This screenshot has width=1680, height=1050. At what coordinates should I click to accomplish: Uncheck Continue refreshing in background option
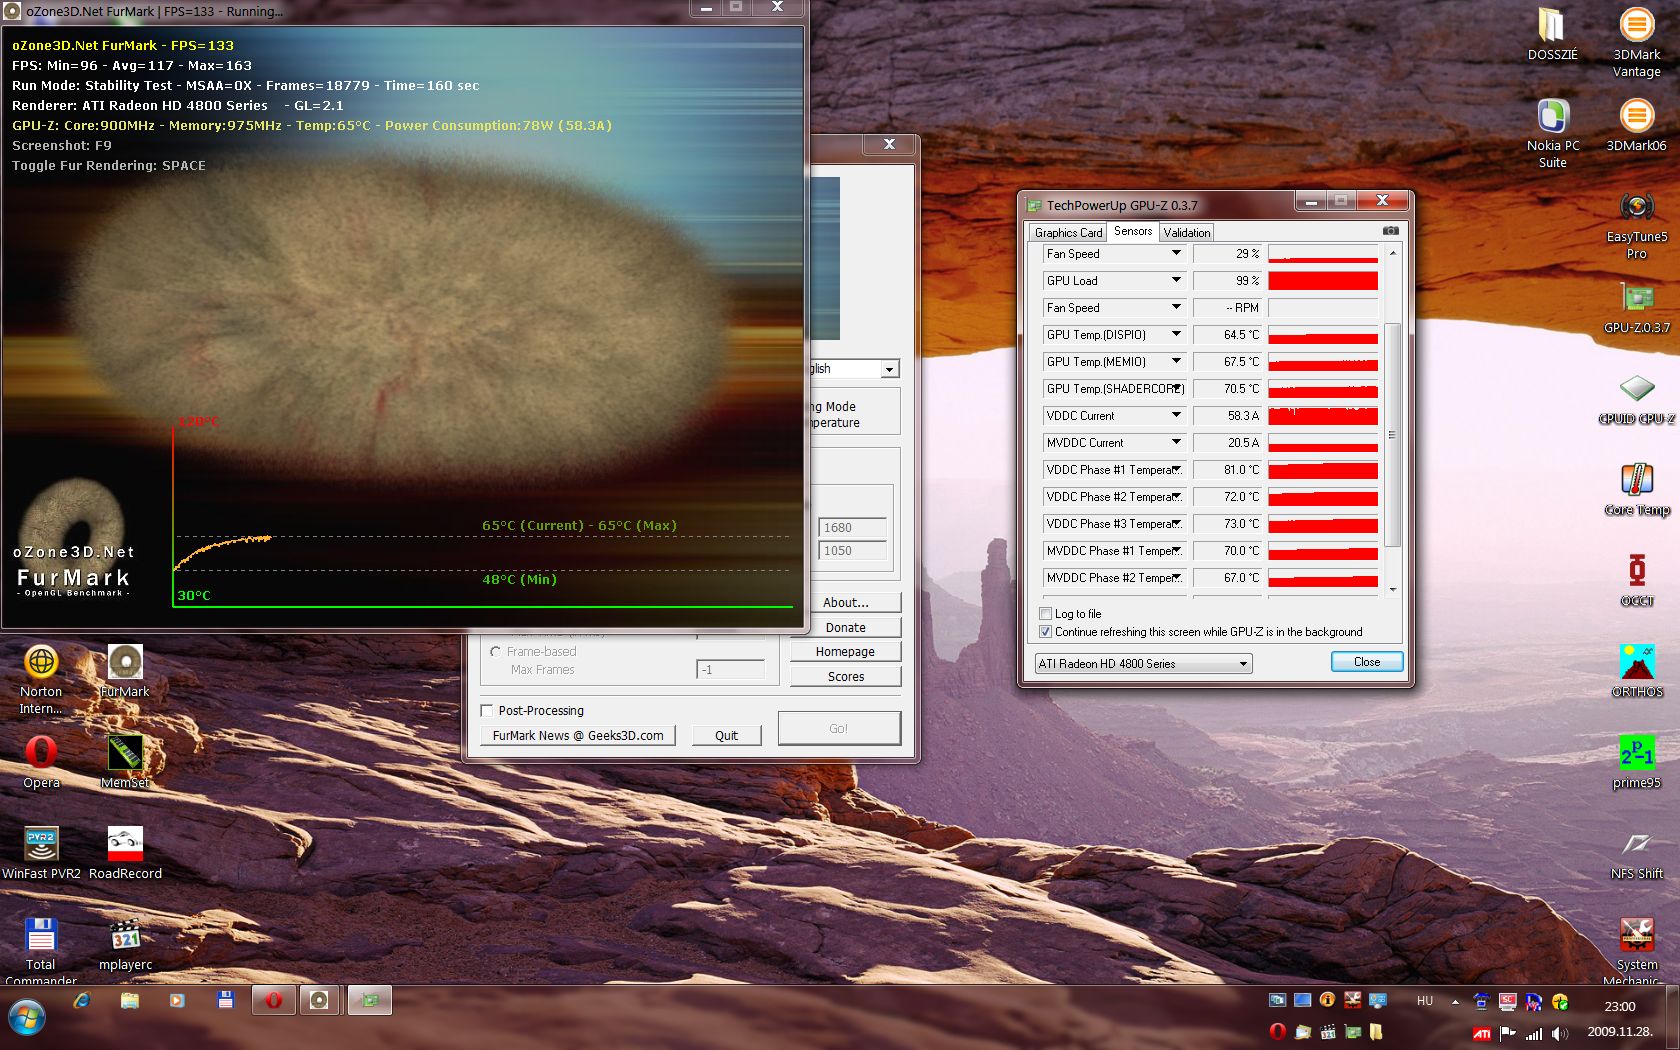pos(1046,632)
